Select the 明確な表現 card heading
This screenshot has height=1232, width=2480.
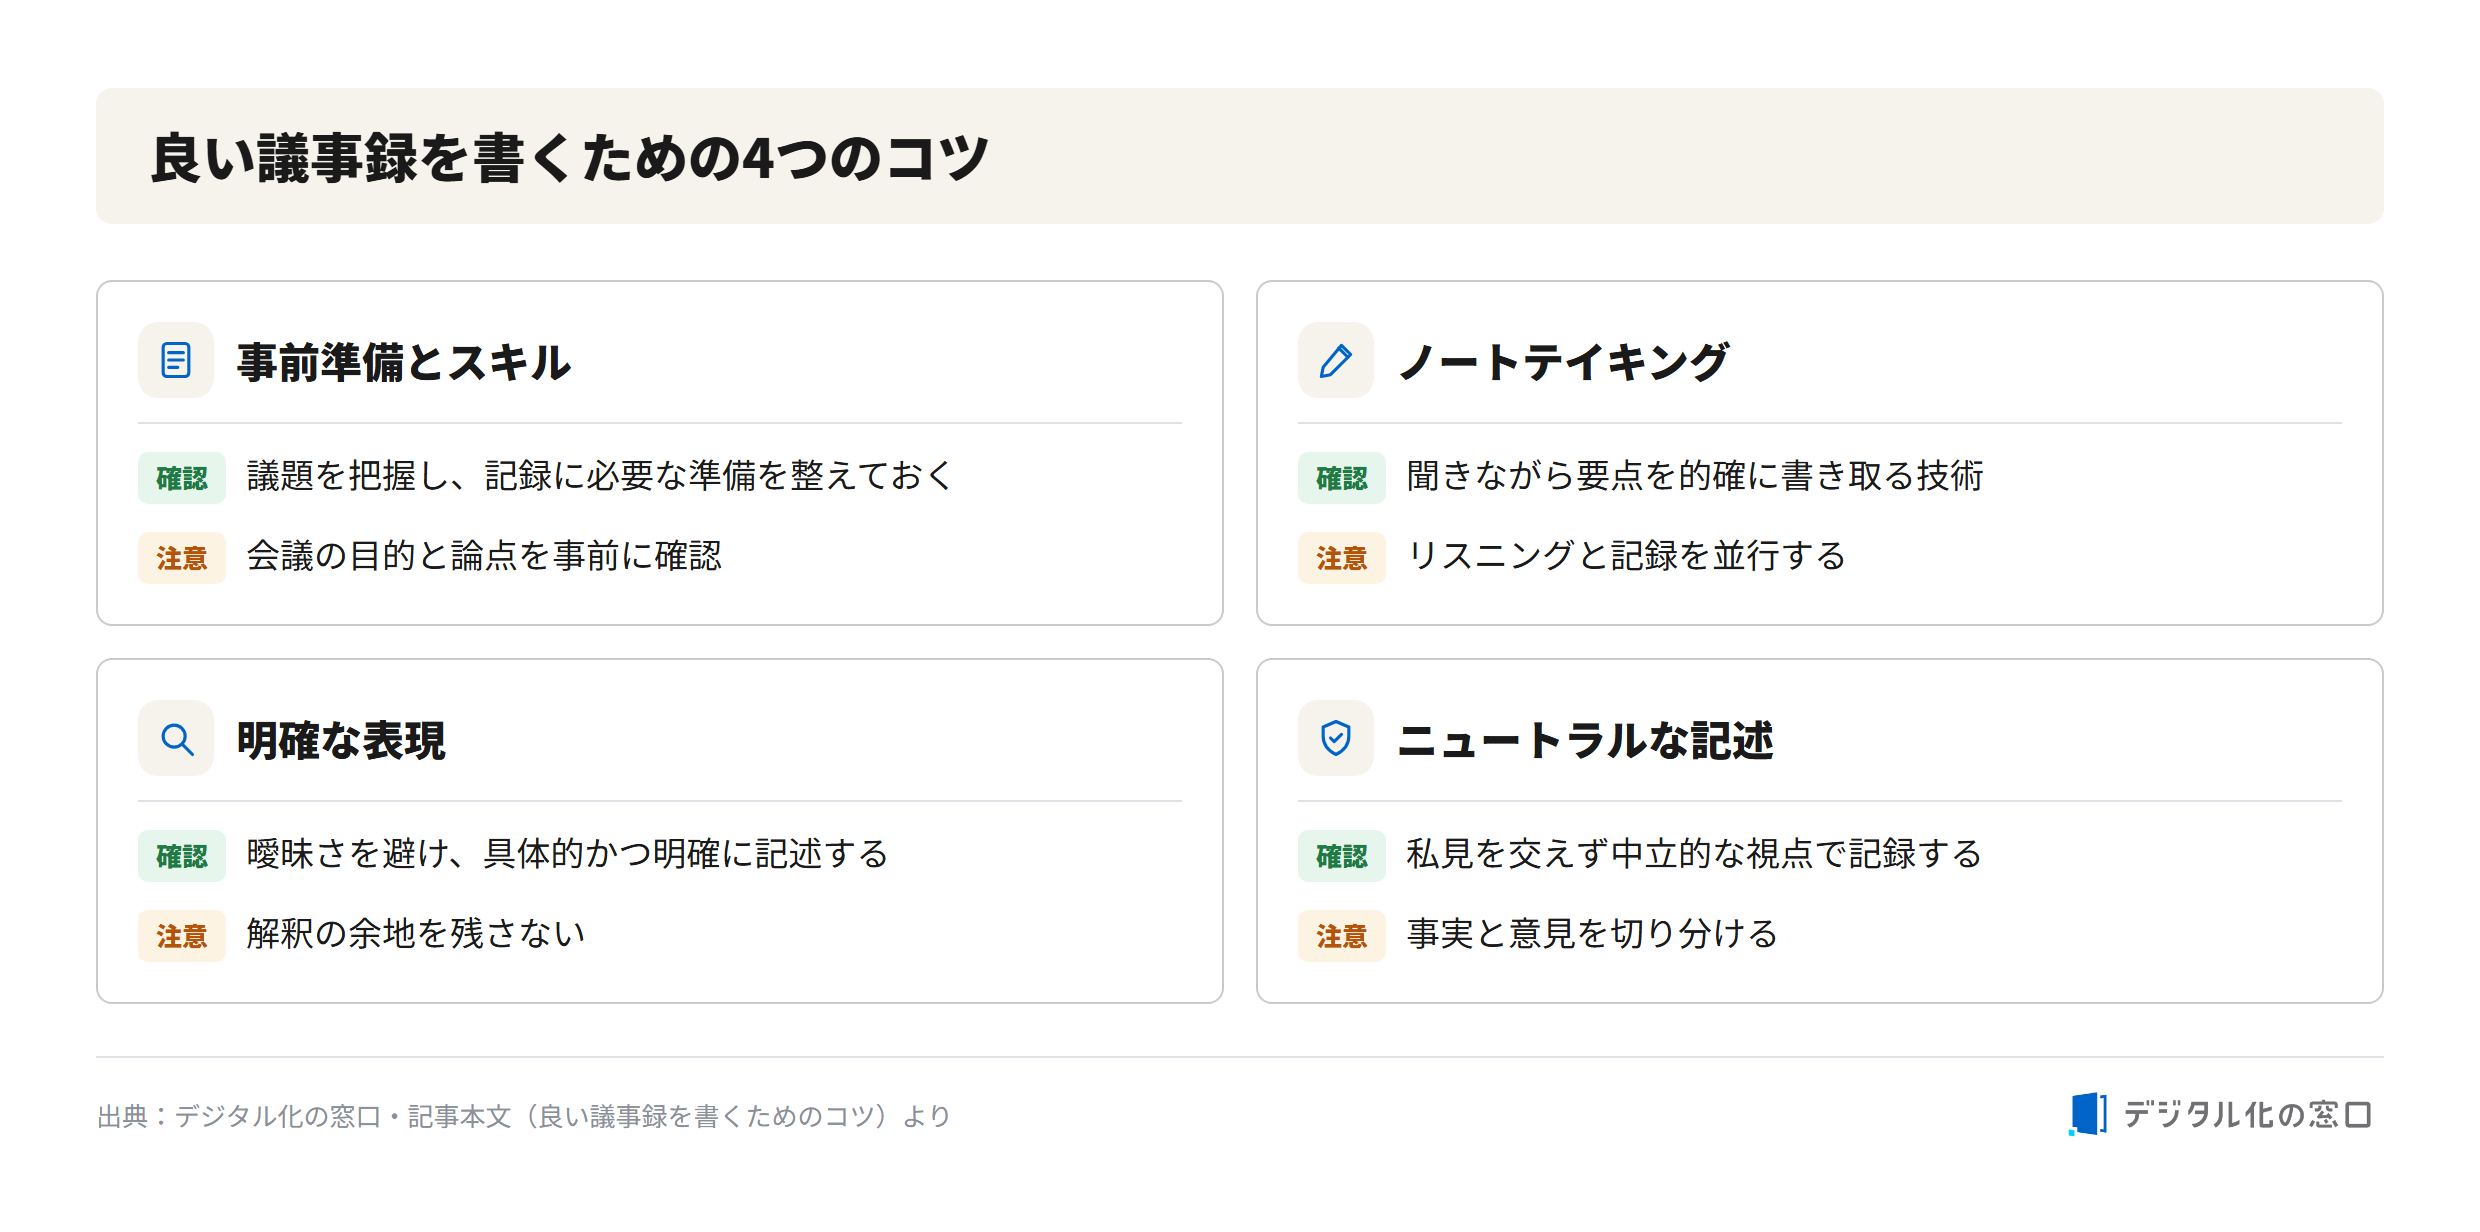341,740
